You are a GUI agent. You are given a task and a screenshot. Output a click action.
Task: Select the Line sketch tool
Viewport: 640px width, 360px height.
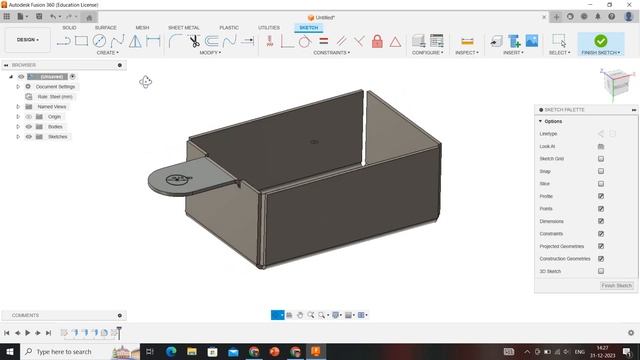coord(63,41)
